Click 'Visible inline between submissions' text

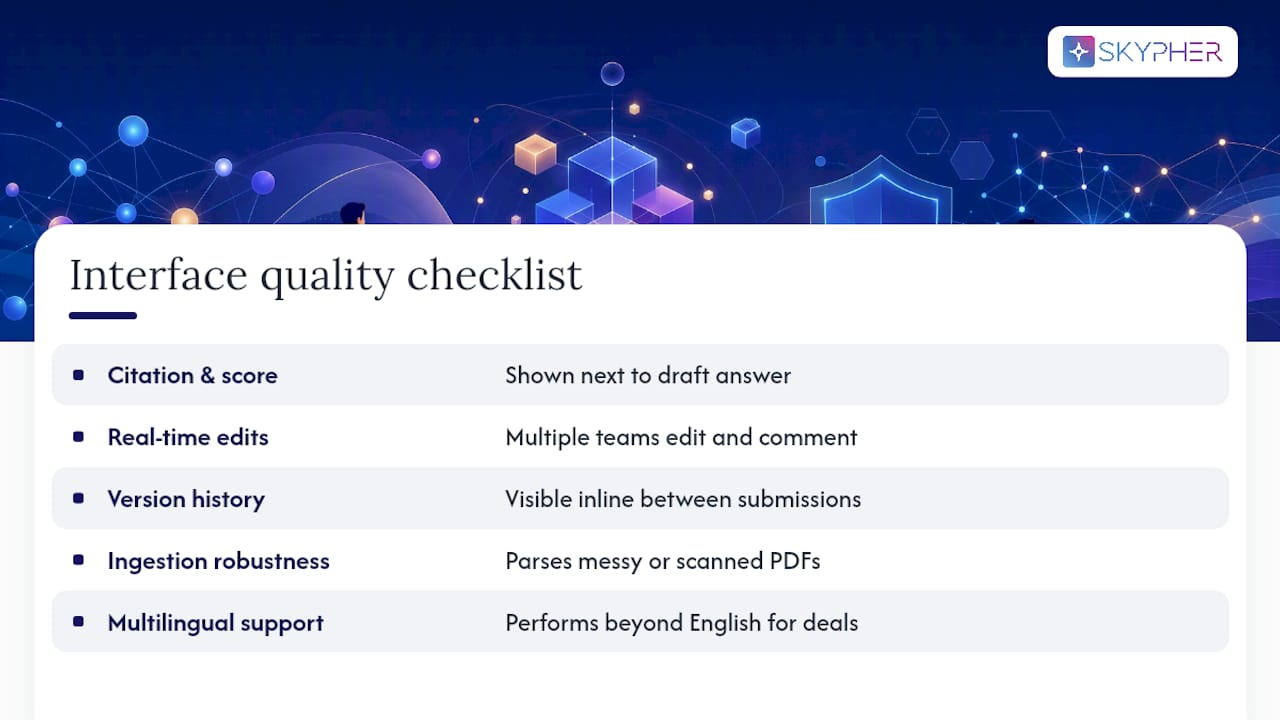(x=683, y=499)
